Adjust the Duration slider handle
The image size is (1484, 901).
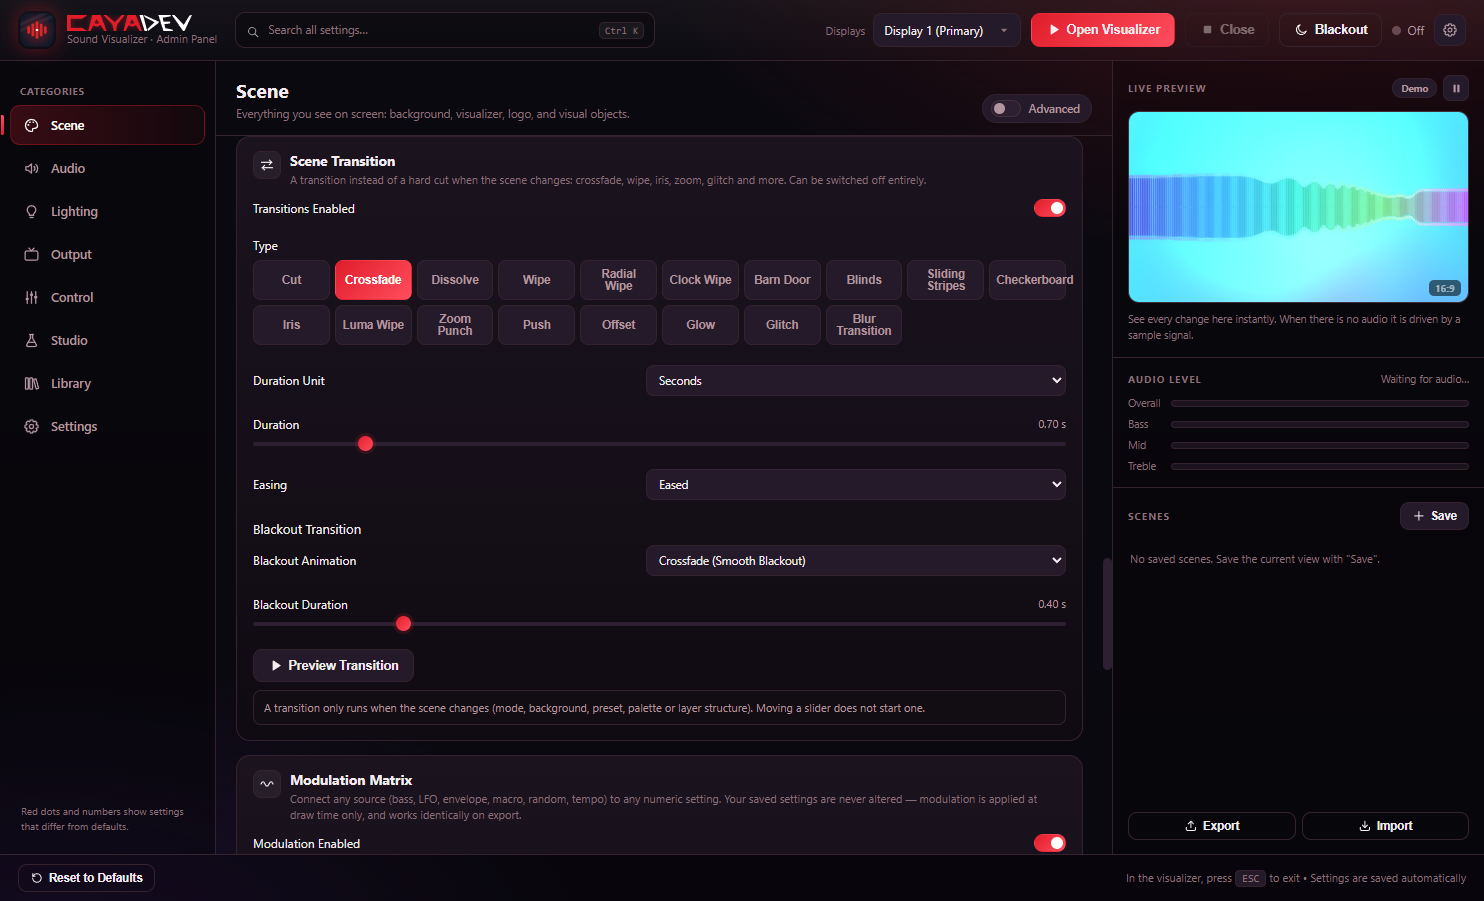click(366, 444)
